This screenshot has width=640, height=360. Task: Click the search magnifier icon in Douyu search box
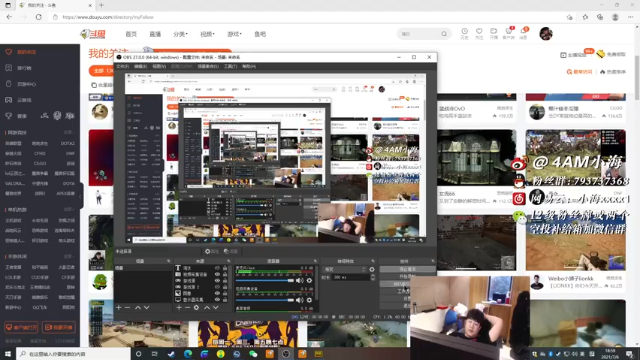tap(444, 34)
